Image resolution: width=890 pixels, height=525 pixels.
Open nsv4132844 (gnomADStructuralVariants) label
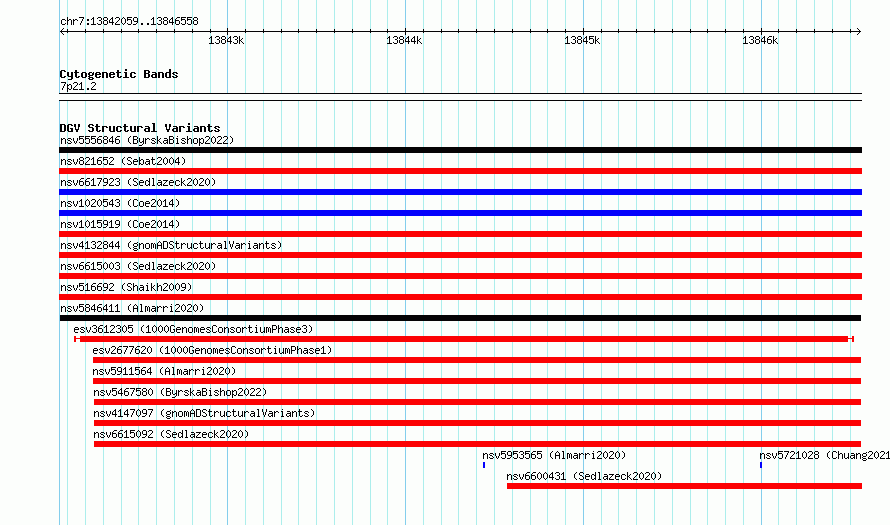[171, 245]
